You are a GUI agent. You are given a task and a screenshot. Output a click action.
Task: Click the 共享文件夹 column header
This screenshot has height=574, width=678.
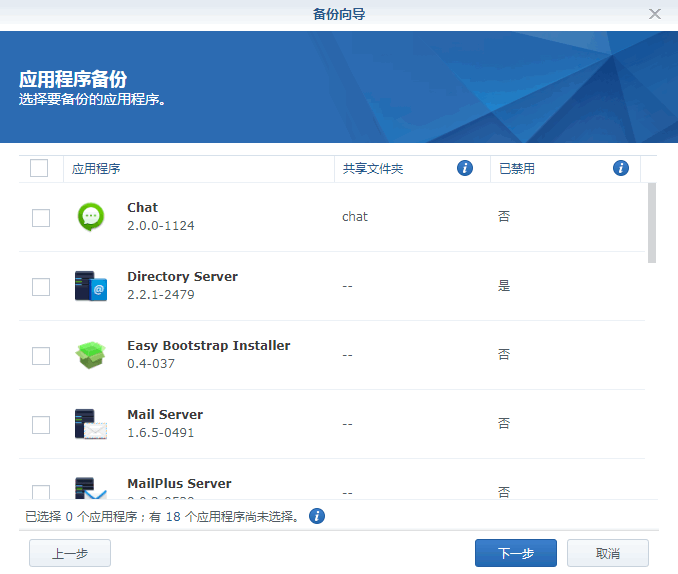pos(412,169)
